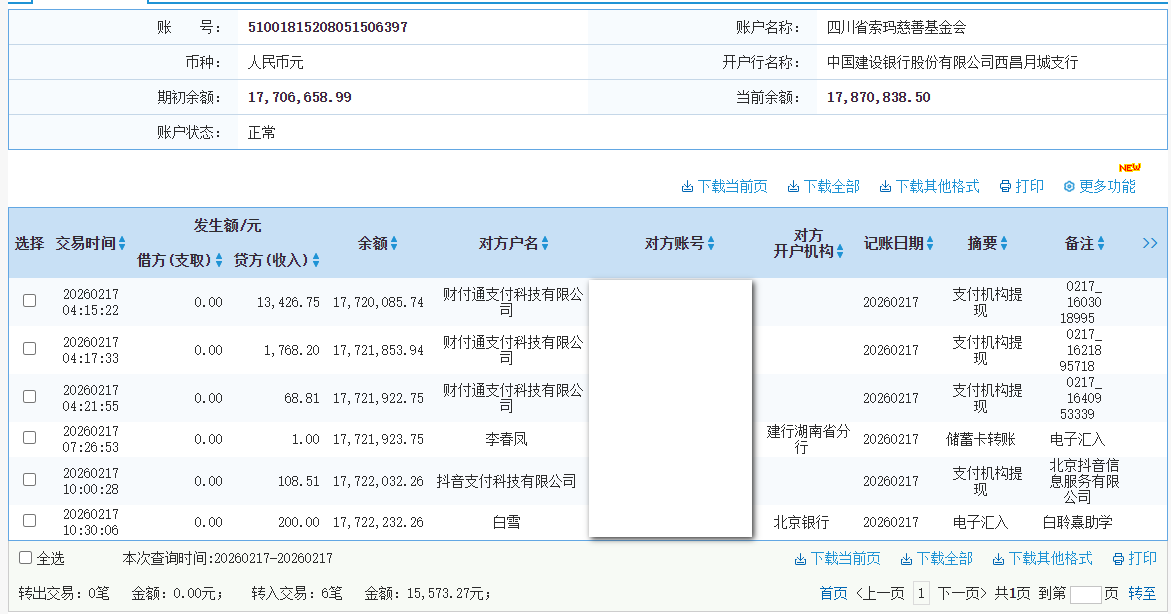This screenshot has width=1171, height=614.
Task: Click bottom 下载其他格式 link
Action: 1050,559
